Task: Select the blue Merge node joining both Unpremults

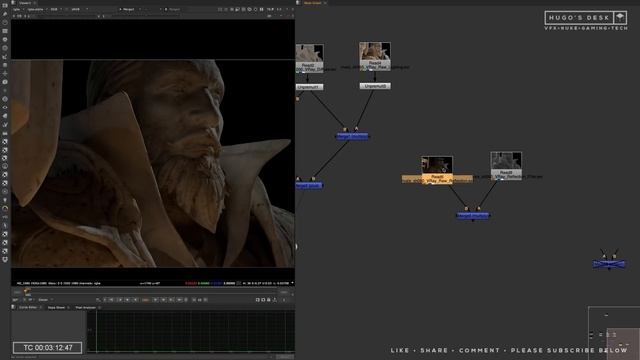Action: coord(352,136)
